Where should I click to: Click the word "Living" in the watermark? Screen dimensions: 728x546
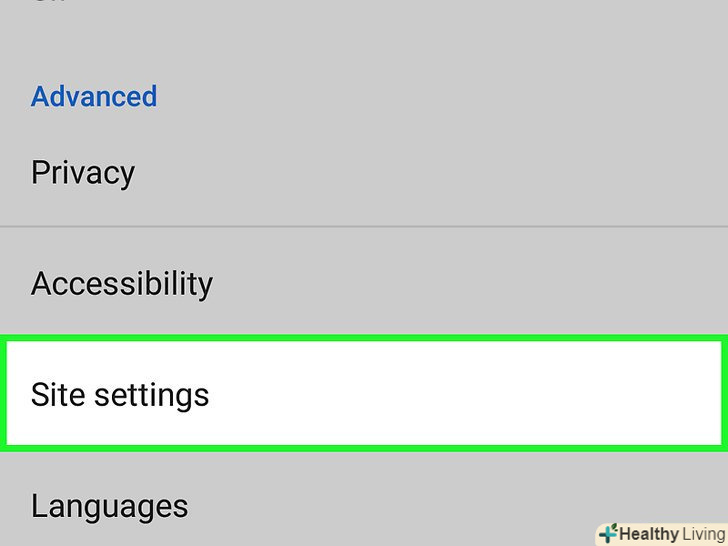(x=702, y=534)
